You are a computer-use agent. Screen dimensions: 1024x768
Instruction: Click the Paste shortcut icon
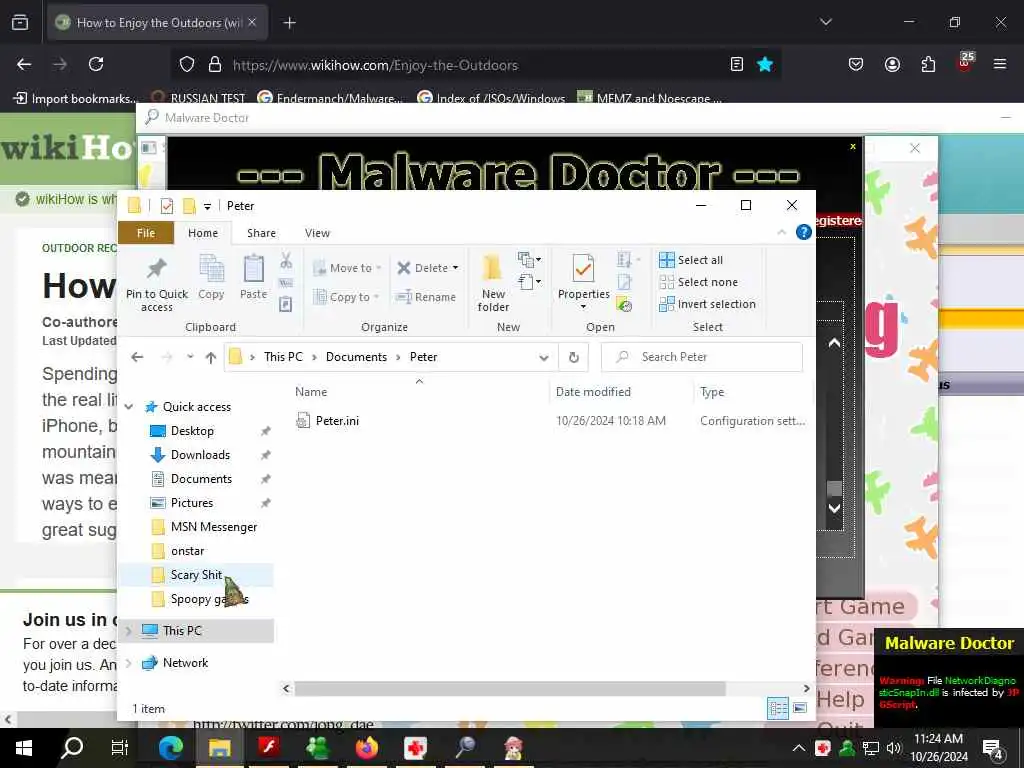tap(285, 304)
